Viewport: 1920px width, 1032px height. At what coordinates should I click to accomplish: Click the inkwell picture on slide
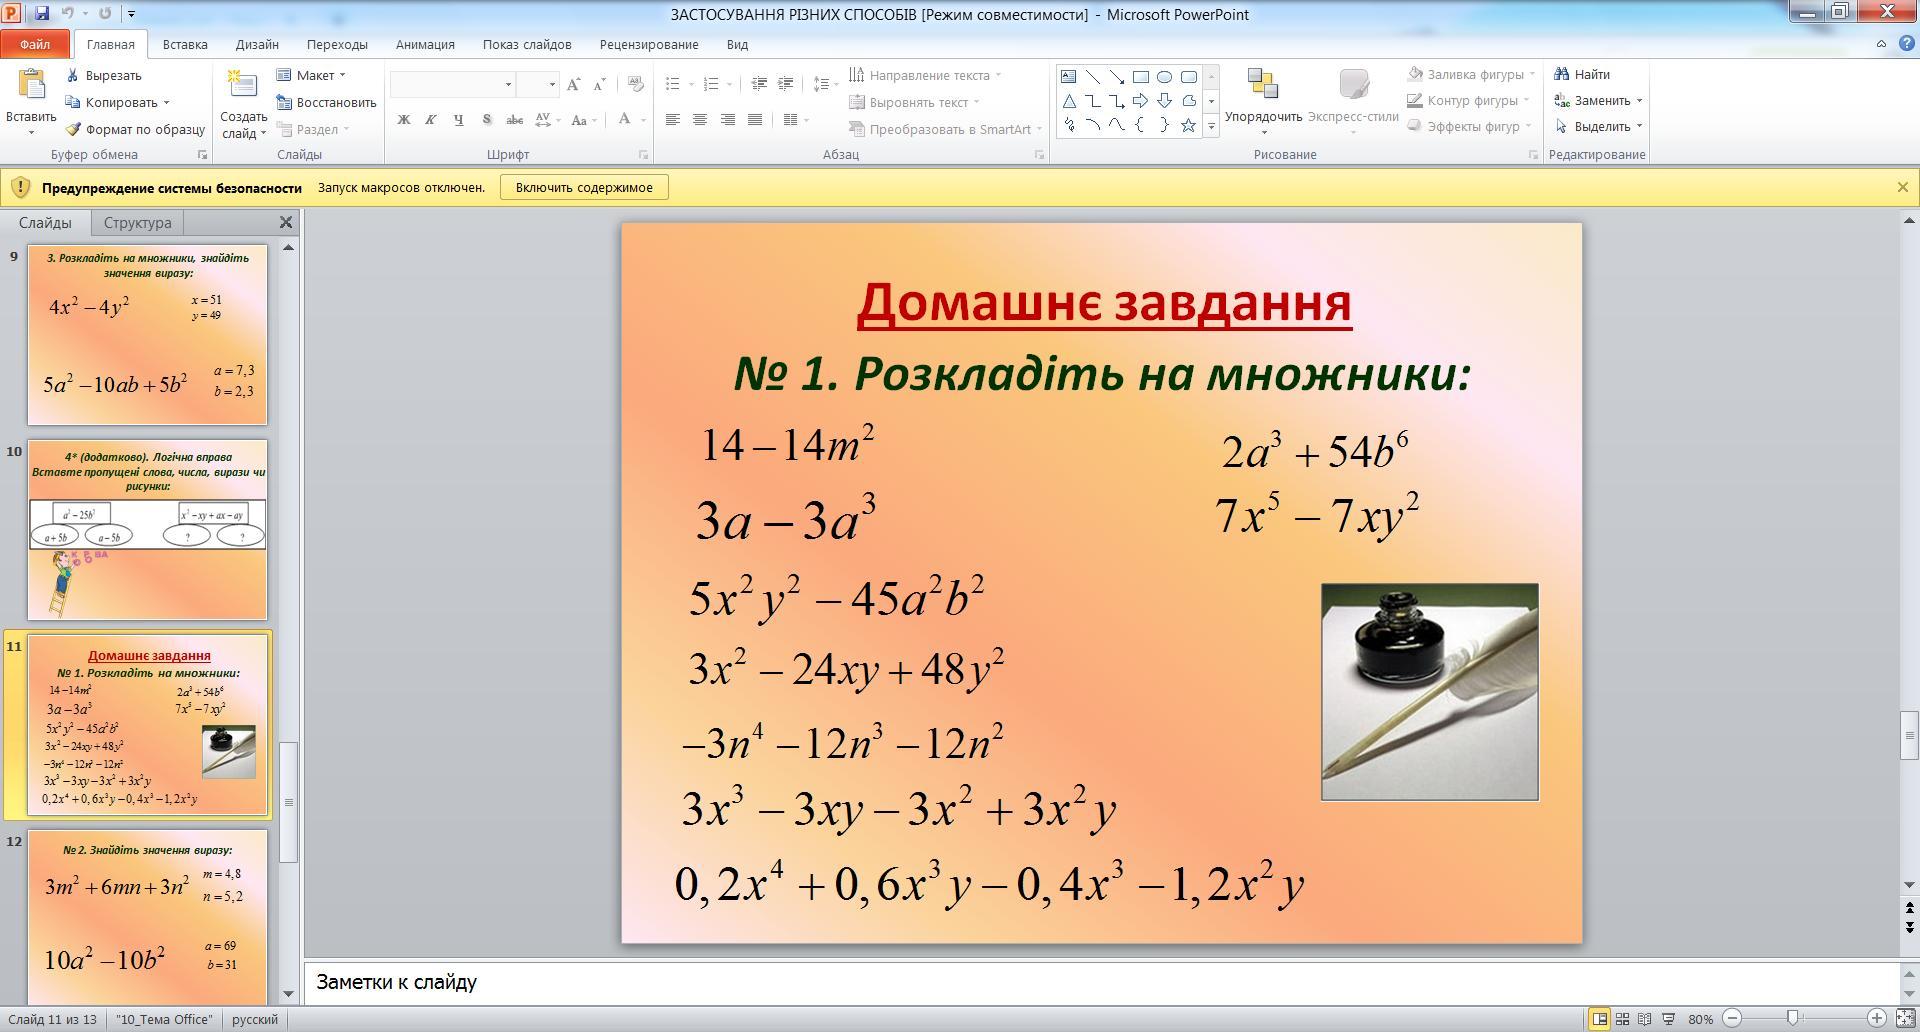[x=1430, y=692]
